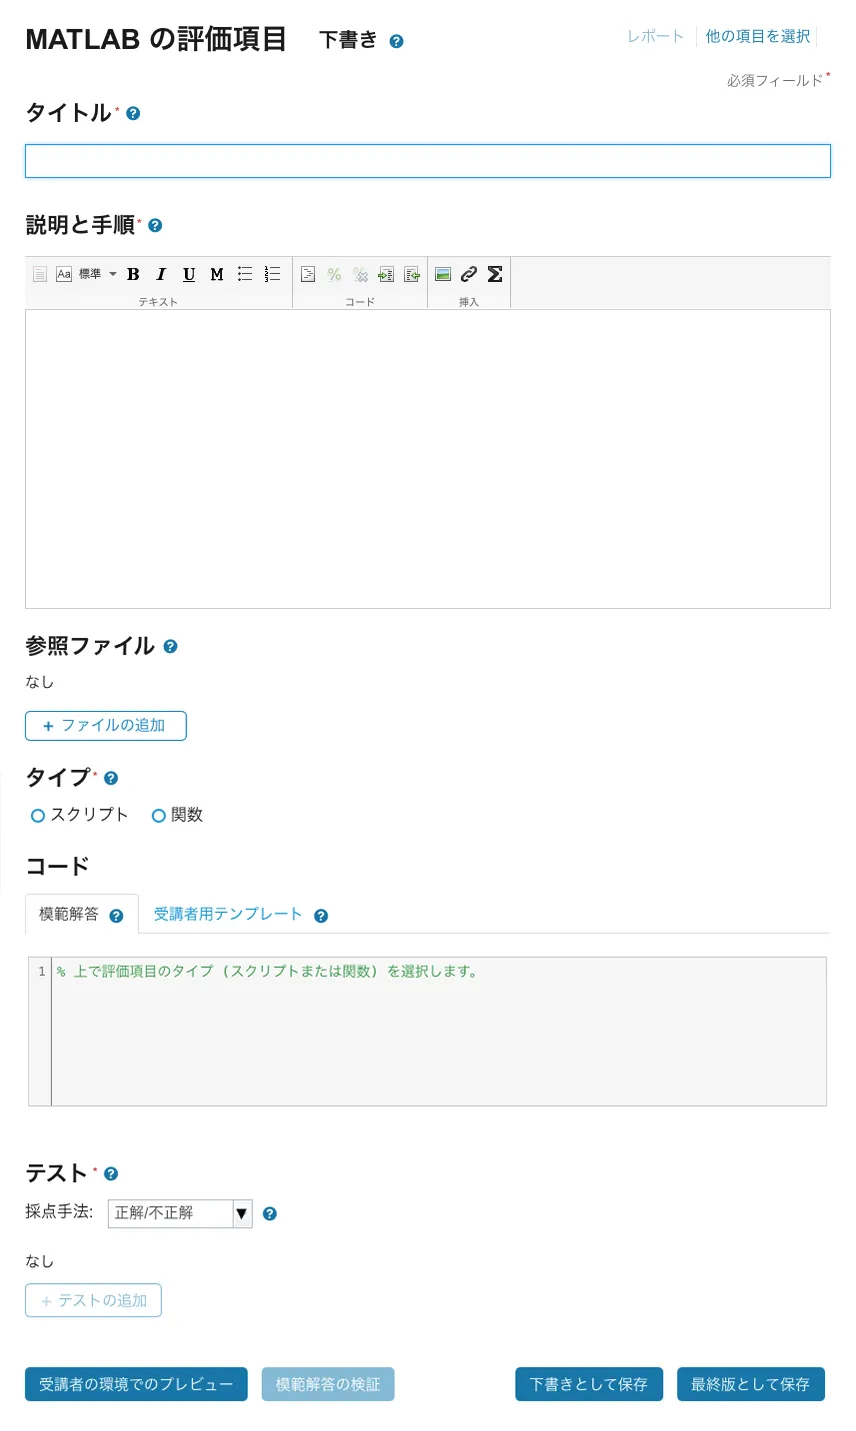Click 下書きとして保存 button
This screenshot has width=856, height=1431.
point(589,1384)
